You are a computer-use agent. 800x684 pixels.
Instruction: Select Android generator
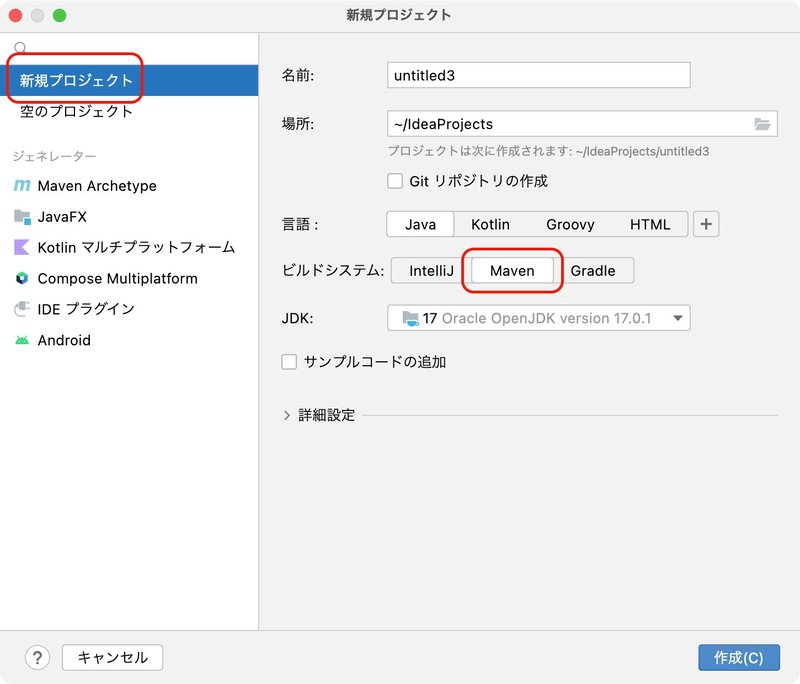click(129, 340)
